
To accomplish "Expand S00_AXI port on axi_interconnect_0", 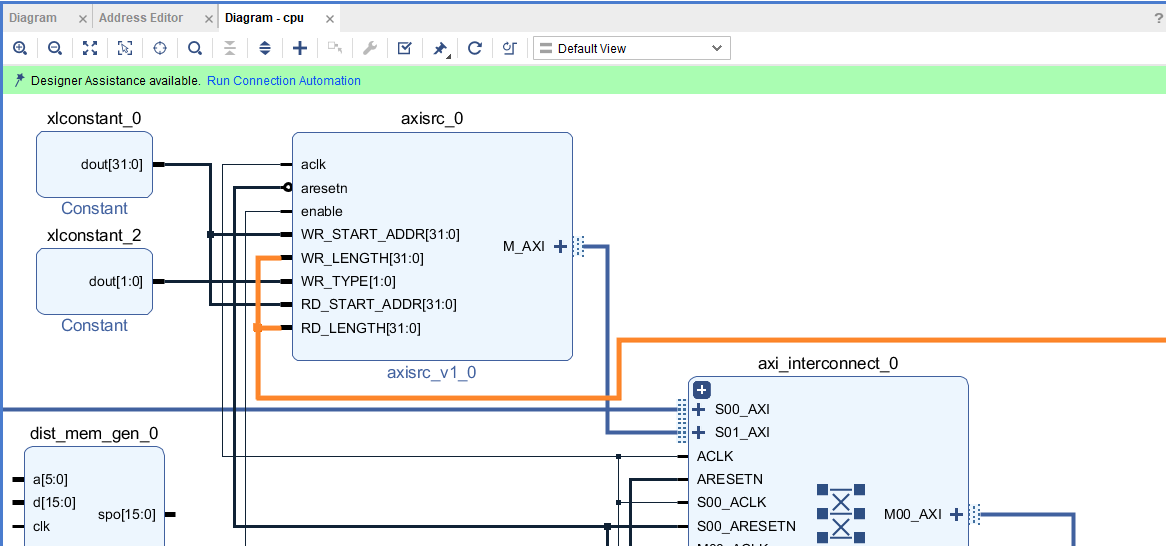I will pyautogui.click(x=699, y=409).
